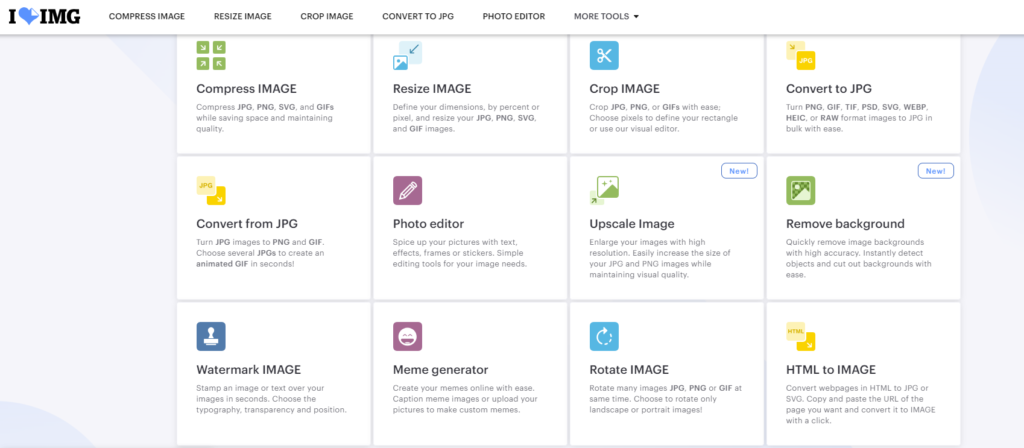The height and width of the screenshot is (448, 1024).
Task: Select the stamp Watermark IMAGE icon
Action: 211,336
